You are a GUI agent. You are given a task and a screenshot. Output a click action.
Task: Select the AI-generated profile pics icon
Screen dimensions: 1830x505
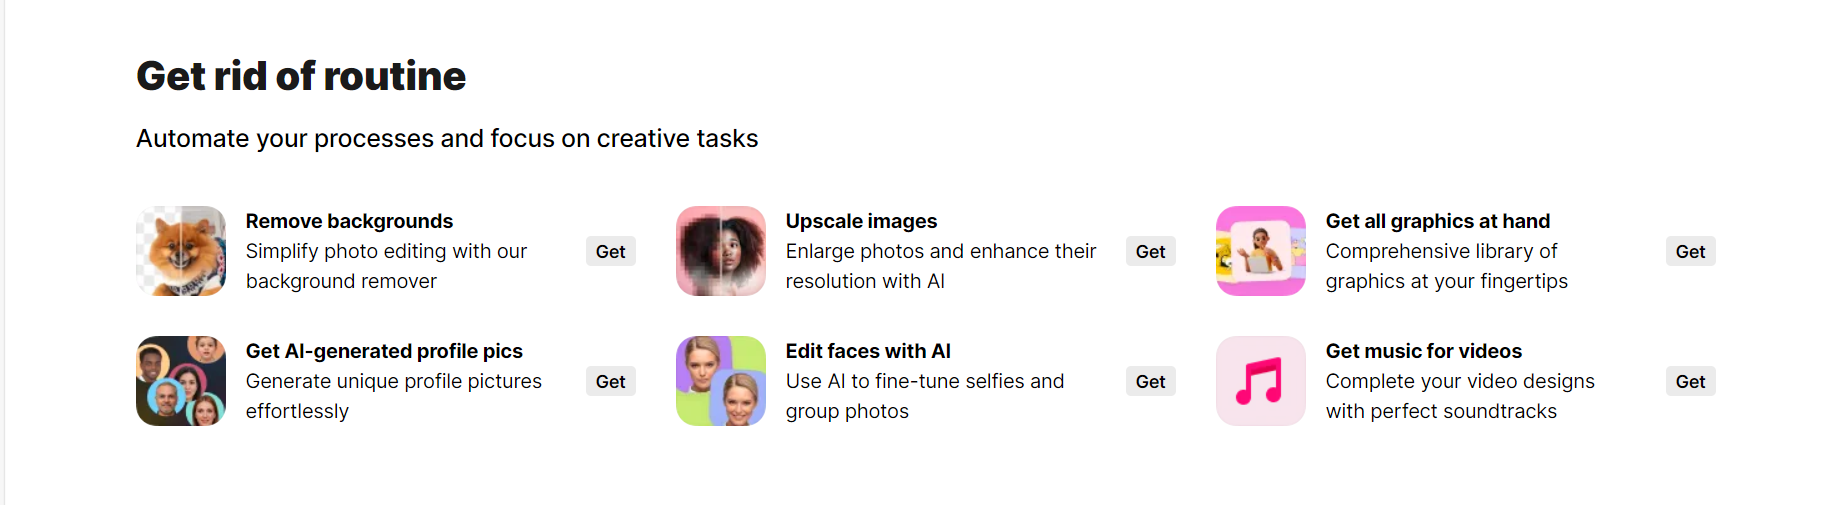point(181,381)
